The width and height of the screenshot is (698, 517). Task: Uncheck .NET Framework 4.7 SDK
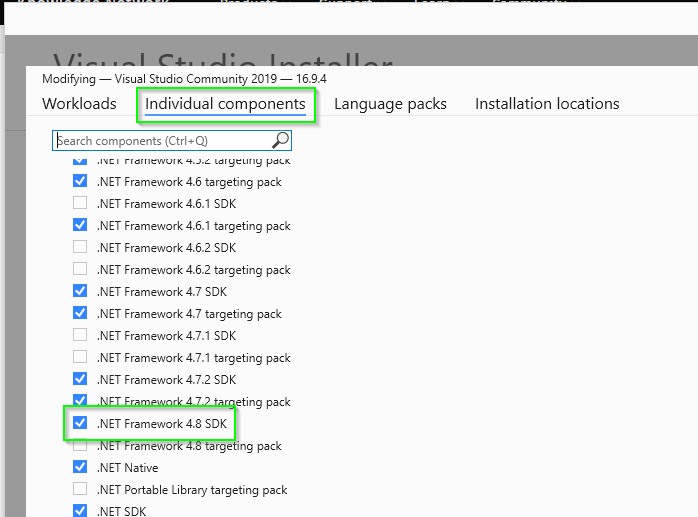point(80,291)
